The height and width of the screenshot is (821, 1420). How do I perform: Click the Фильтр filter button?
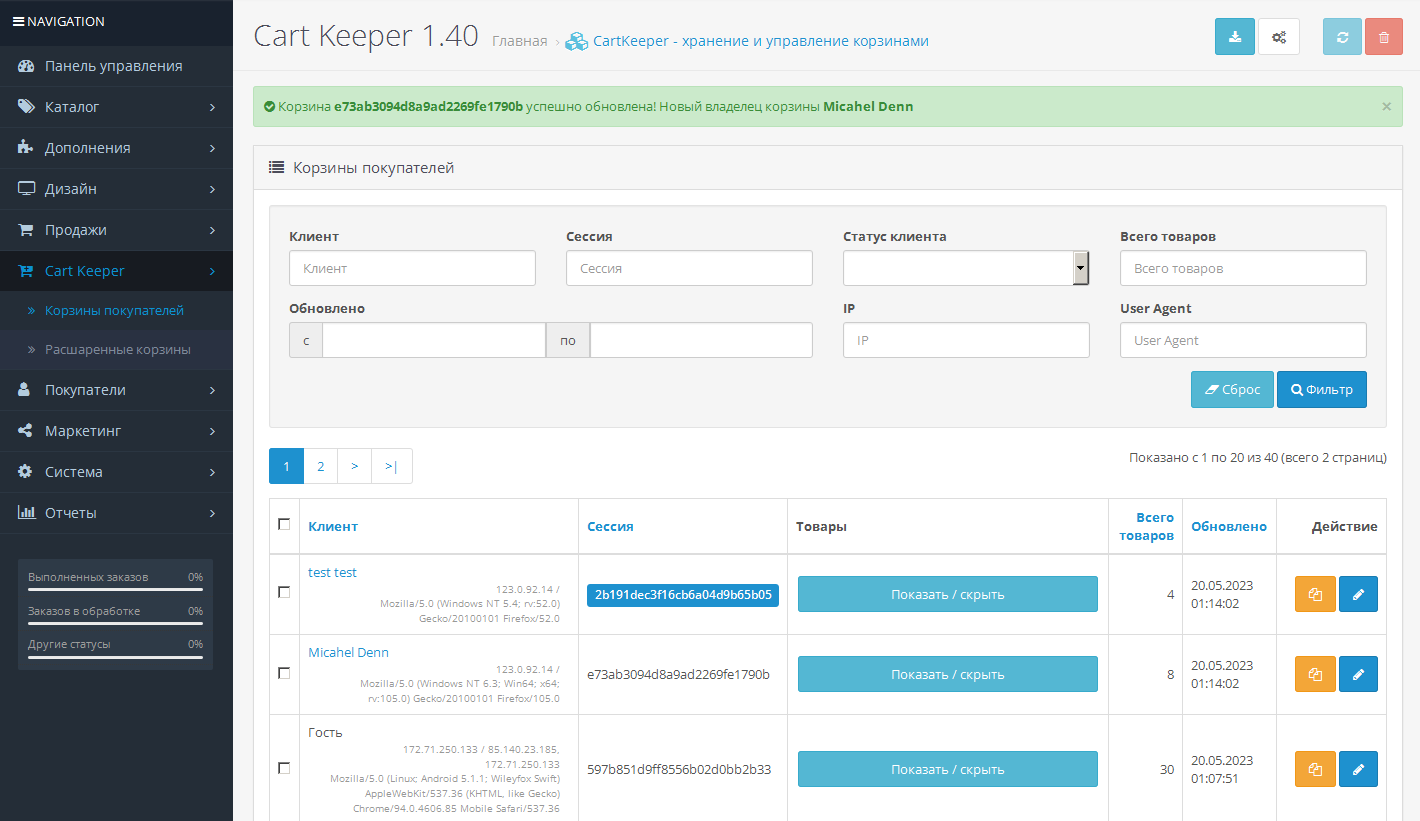coord(1322,390)
